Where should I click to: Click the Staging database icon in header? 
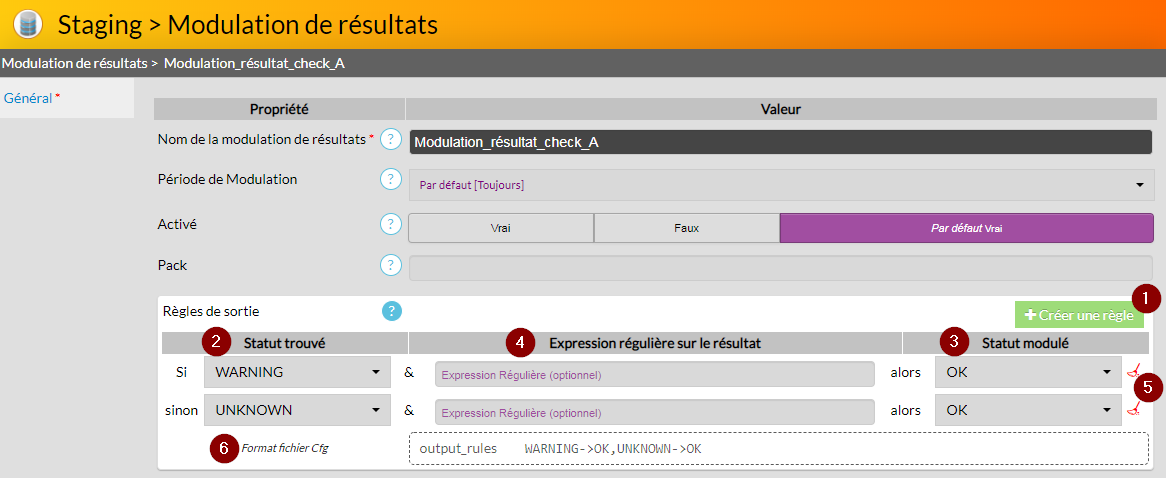(27, 24)
